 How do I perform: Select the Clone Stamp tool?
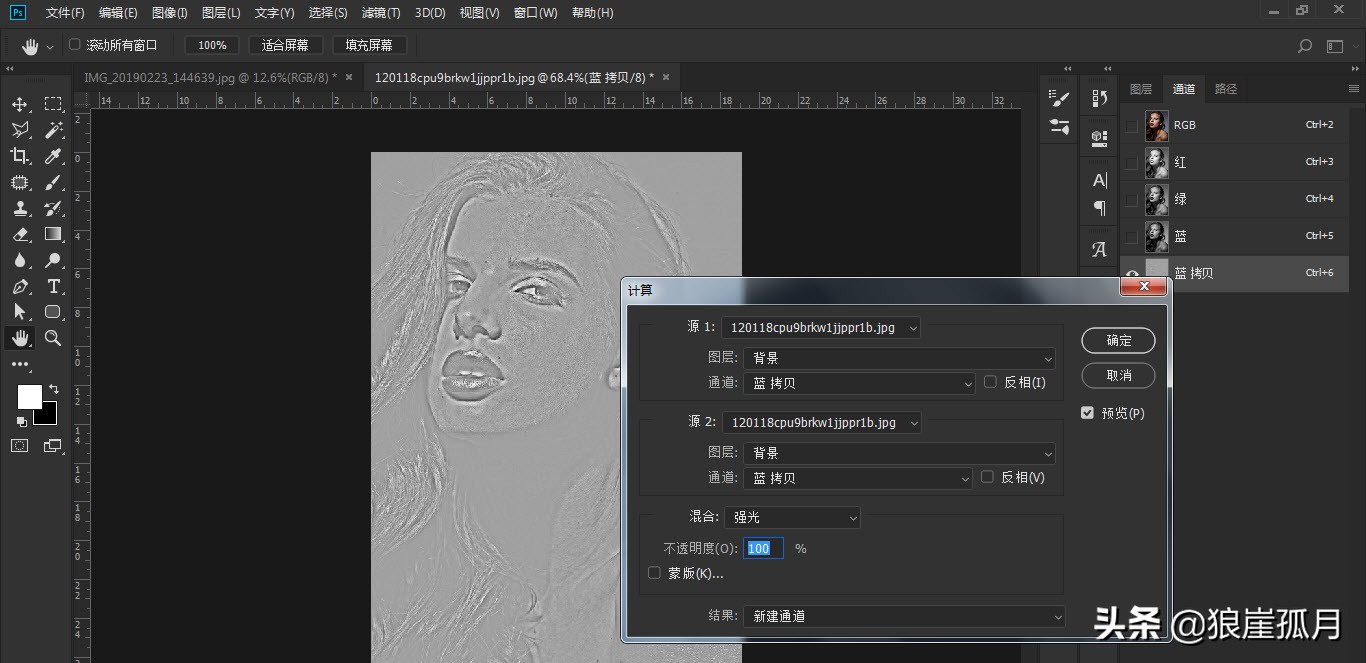tap(20, 208)
